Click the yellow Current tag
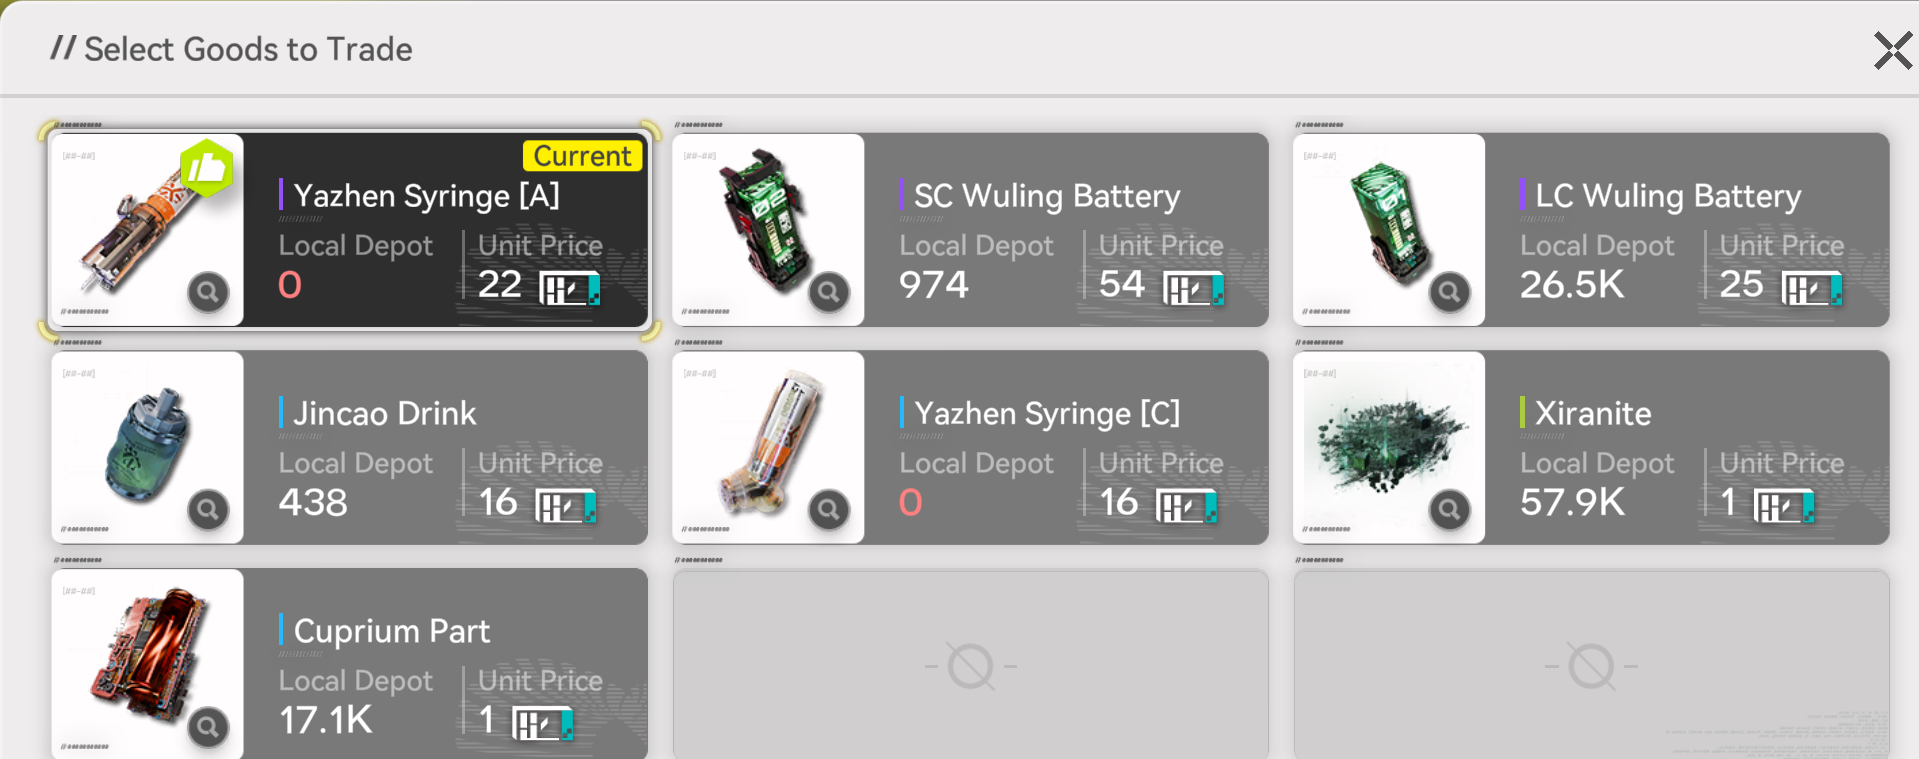Screen dimensions: 1919x759 pos(582,156)
